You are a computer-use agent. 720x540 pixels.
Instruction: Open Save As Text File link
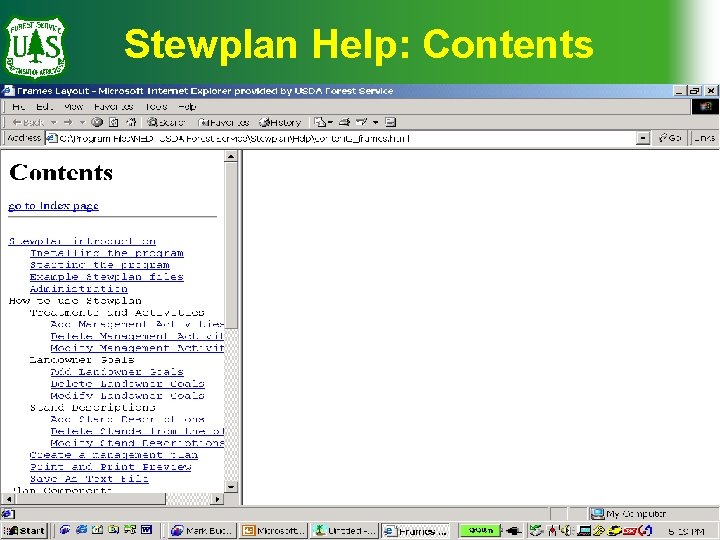89,479
